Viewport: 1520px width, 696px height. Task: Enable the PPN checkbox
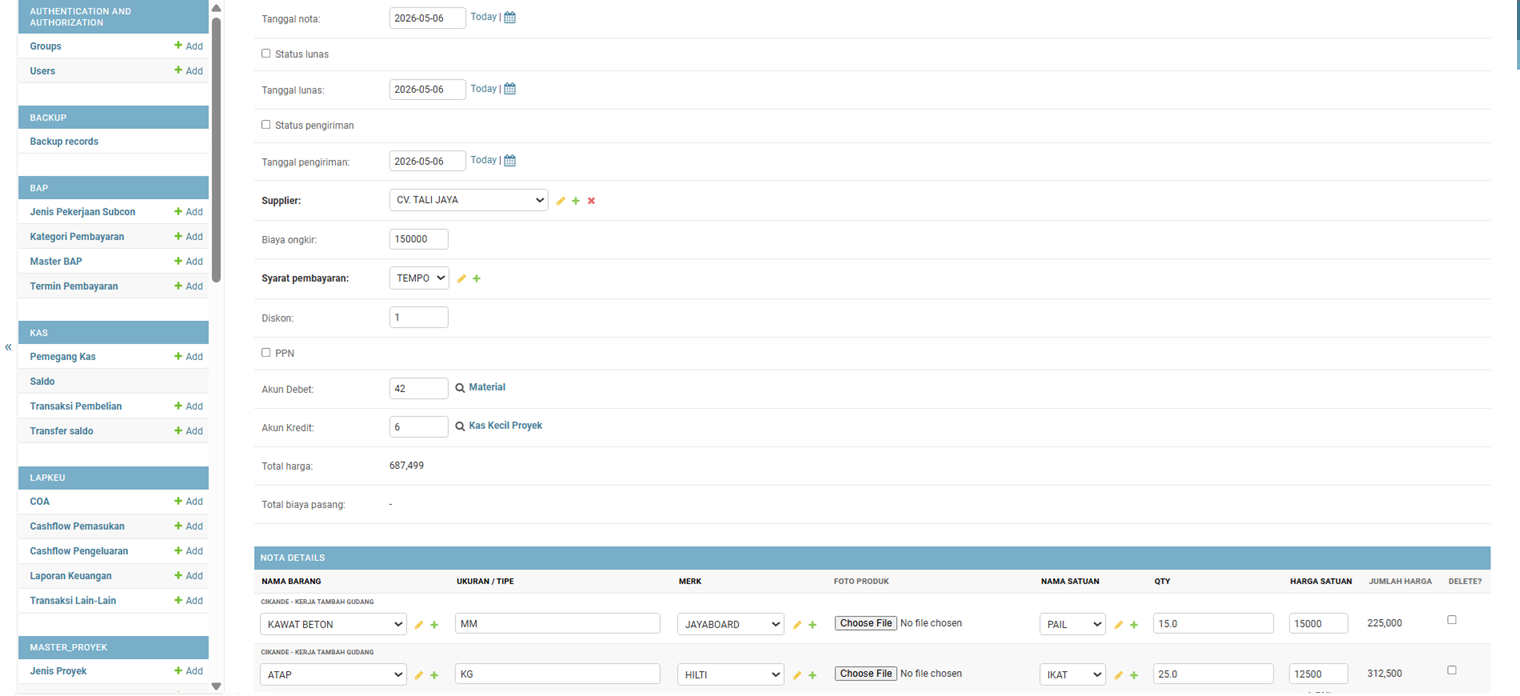point(266,353)
